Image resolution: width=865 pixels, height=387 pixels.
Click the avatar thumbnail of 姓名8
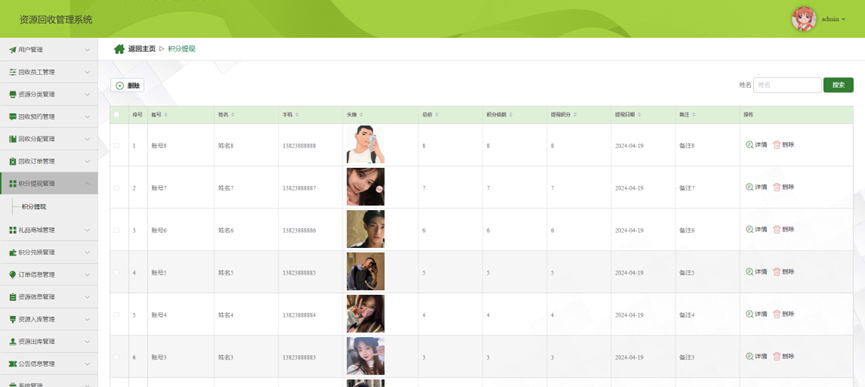coord(365,144)
